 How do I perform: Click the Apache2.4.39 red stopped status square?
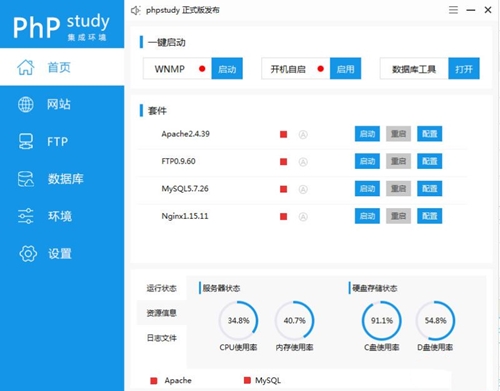(284, 134)
